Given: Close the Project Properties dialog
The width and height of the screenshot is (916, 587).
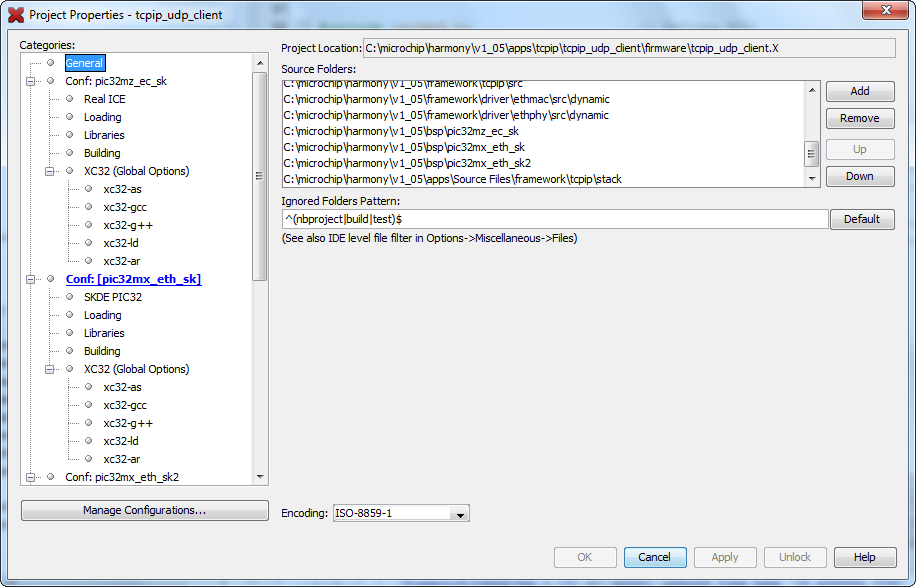Looking at the screenshot, I should (x=886, y=10).
